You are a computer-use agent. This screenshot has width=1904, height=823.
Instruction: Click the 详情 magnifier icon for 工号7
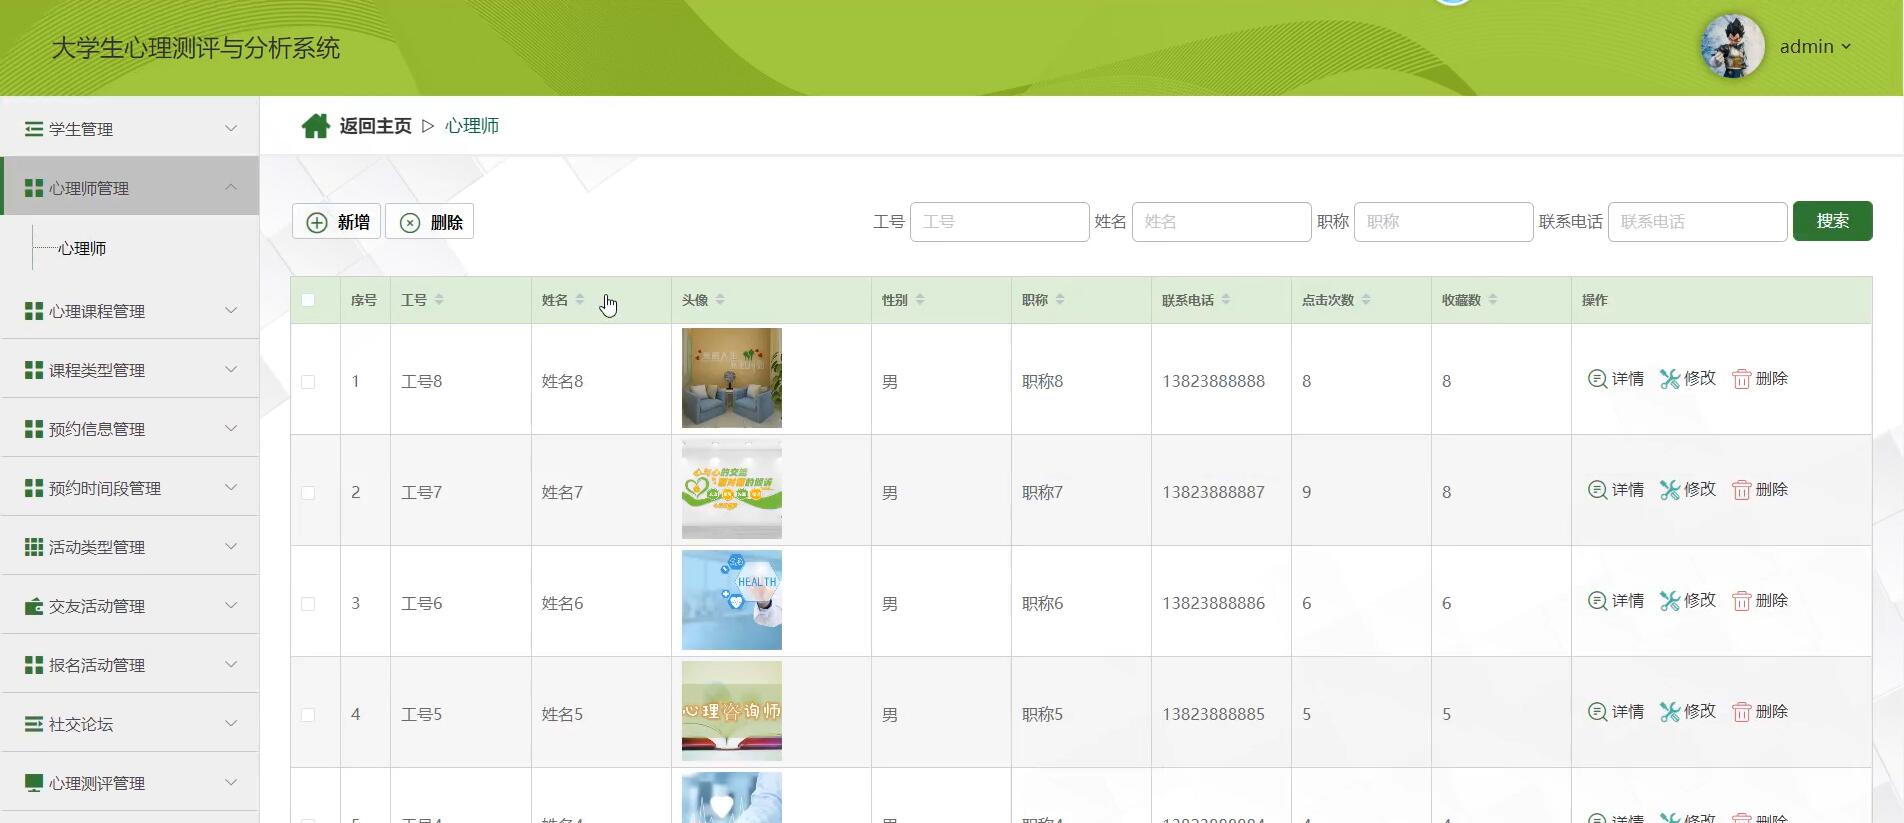[1597, 489]
